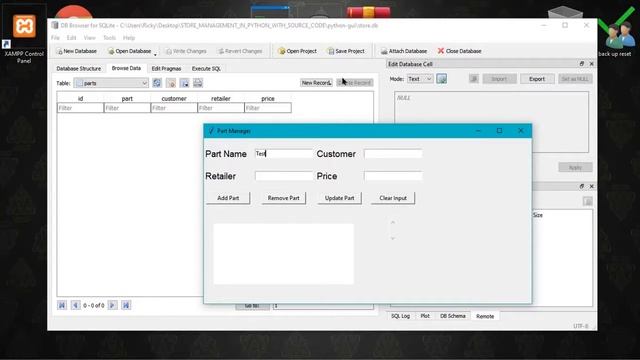Click the retailer column header
Screen dimensions: 640x360
221,98
